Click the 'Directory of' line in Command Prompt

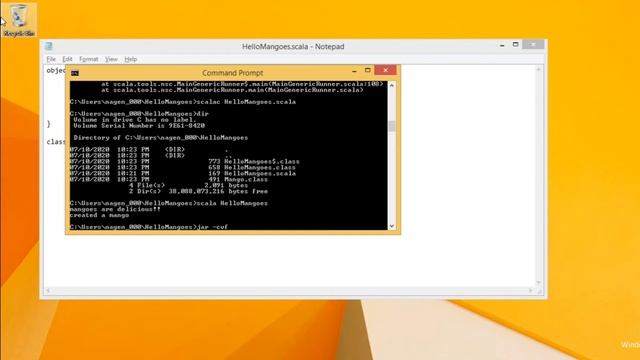(161, 138)
